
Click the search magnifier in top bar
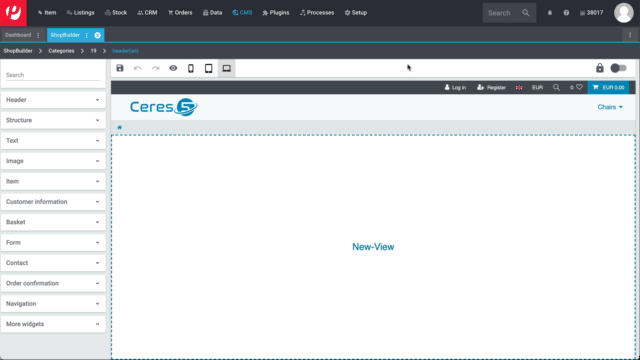(526, 13)
